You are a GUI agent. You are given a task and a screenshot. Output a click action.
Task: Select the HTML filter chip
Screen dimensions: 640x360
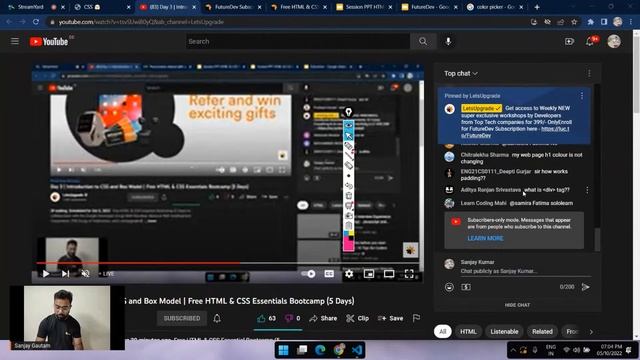[468, 331]
